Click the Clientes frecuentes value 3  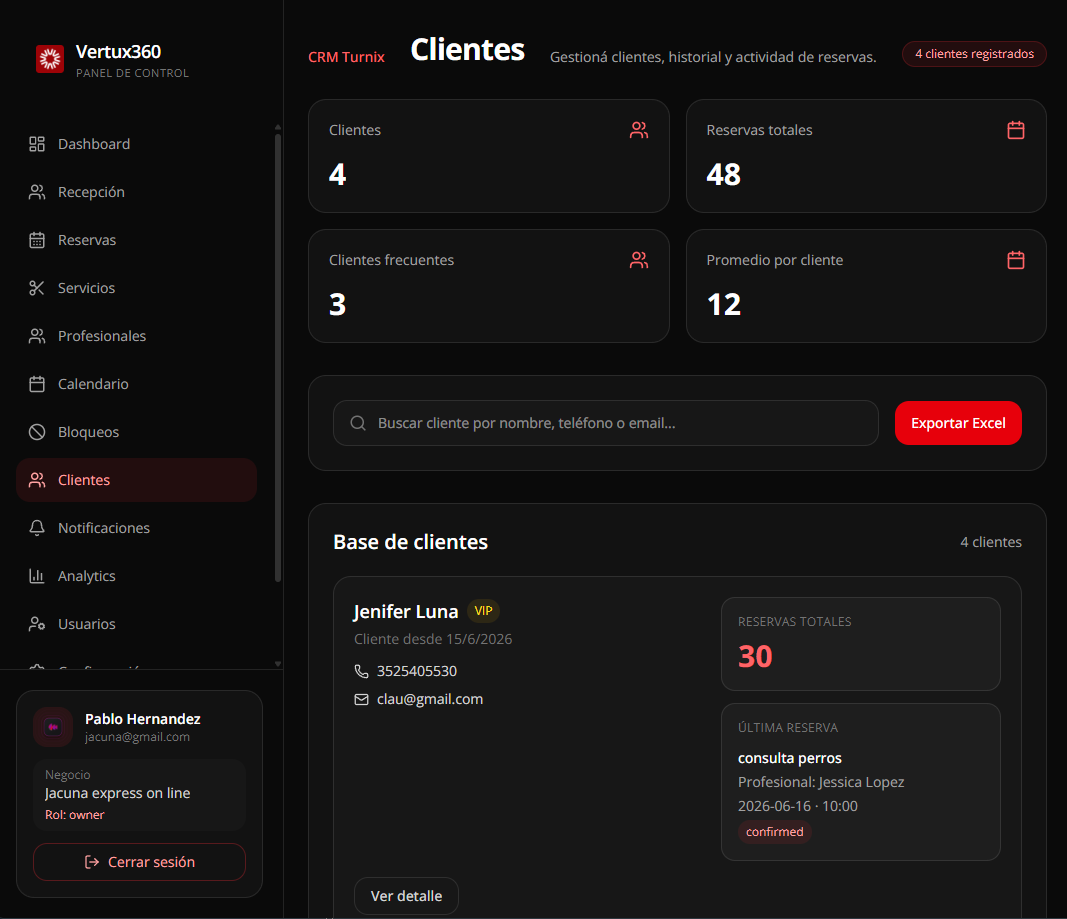click(338, 304)
